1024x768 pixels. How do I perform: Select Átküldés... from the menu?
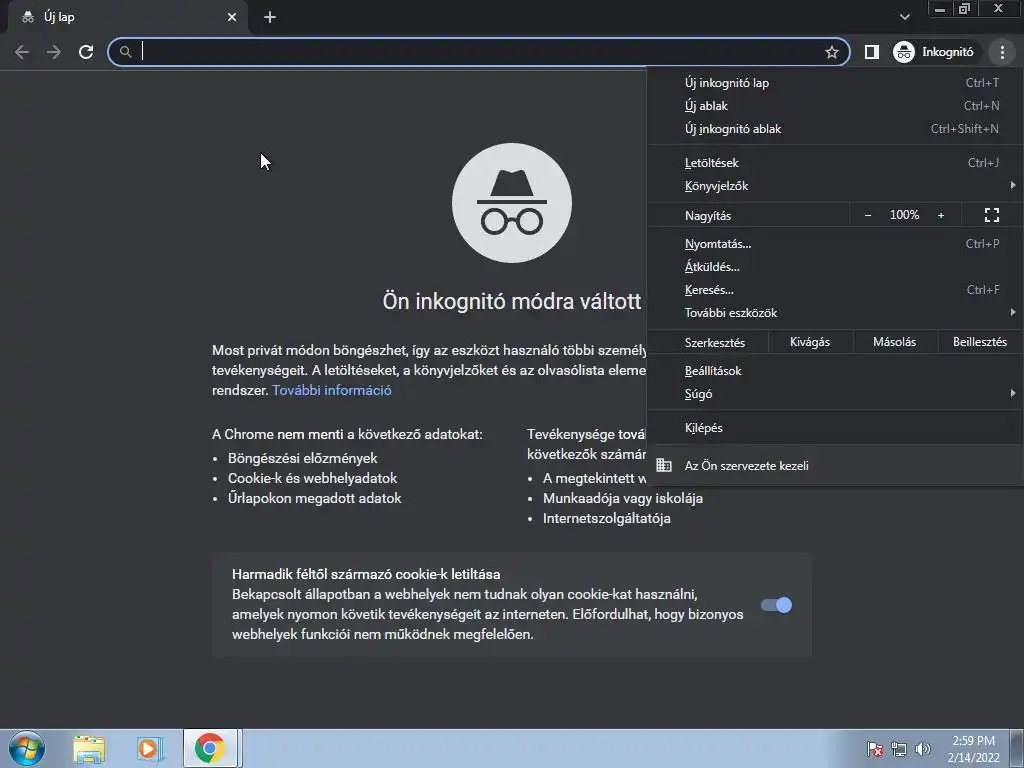[x=835, y=267]
